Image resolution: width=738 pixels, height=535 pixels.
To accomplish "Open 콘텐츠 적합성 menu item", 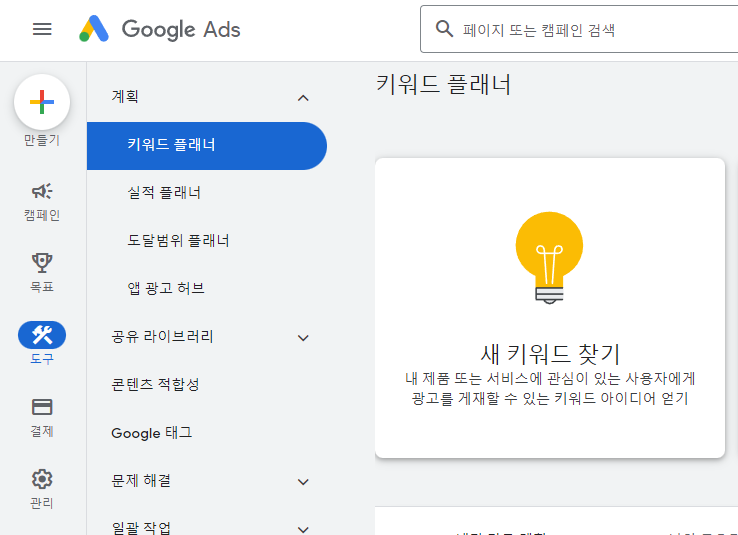I will [x=155, y=385].
